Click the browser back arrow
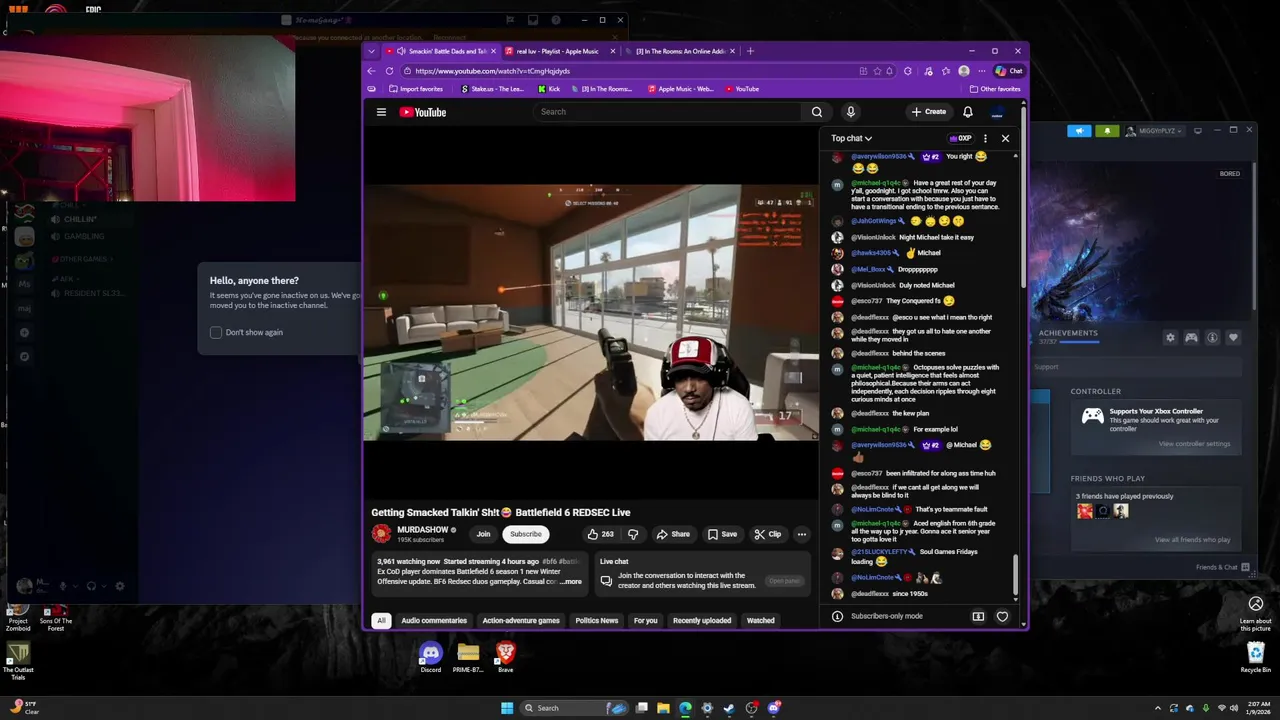This screenshot has height=720, width=1280. pyautogui.click(x=371, y=71)
